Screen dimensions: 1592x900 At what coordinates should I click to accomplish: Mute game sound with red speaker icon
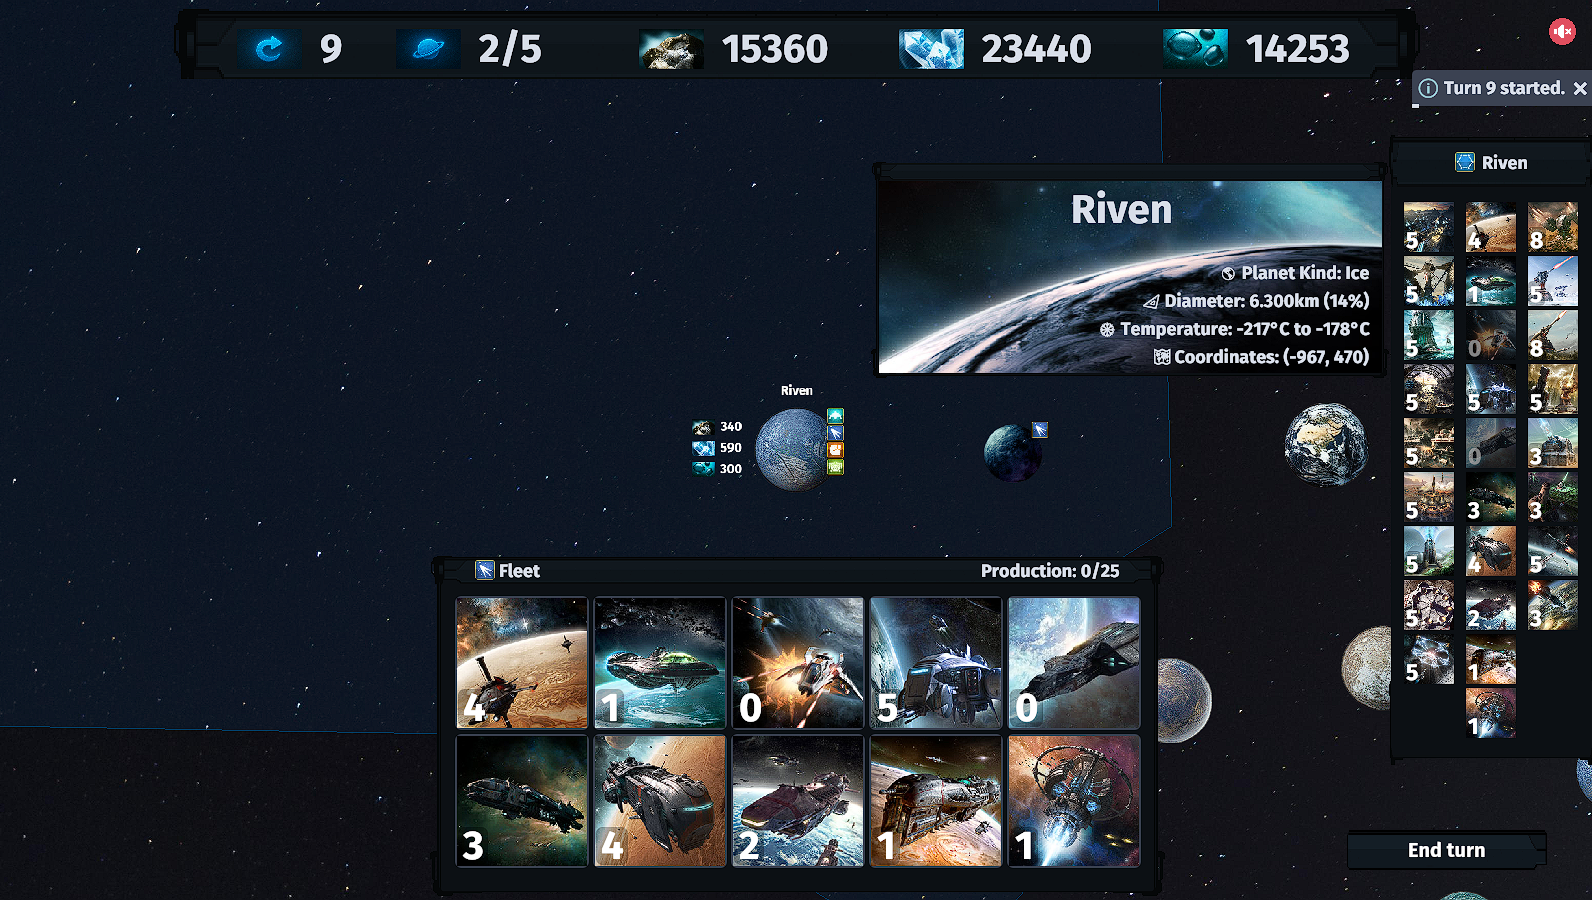pos(1562,31)
